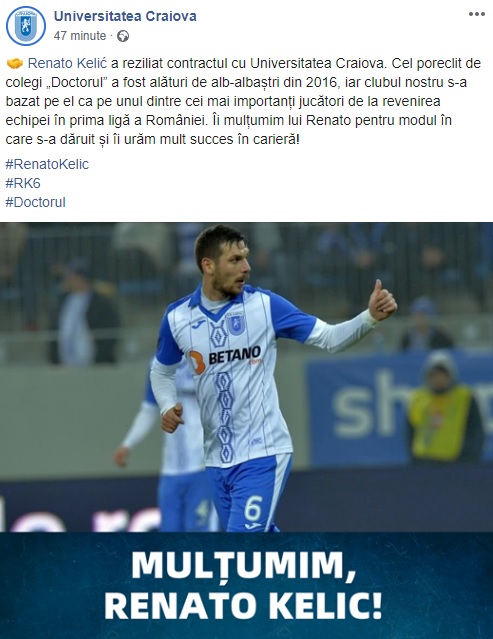Click the RENATO KELIC! banner text
493x639 pixels.
pos(243,606)
